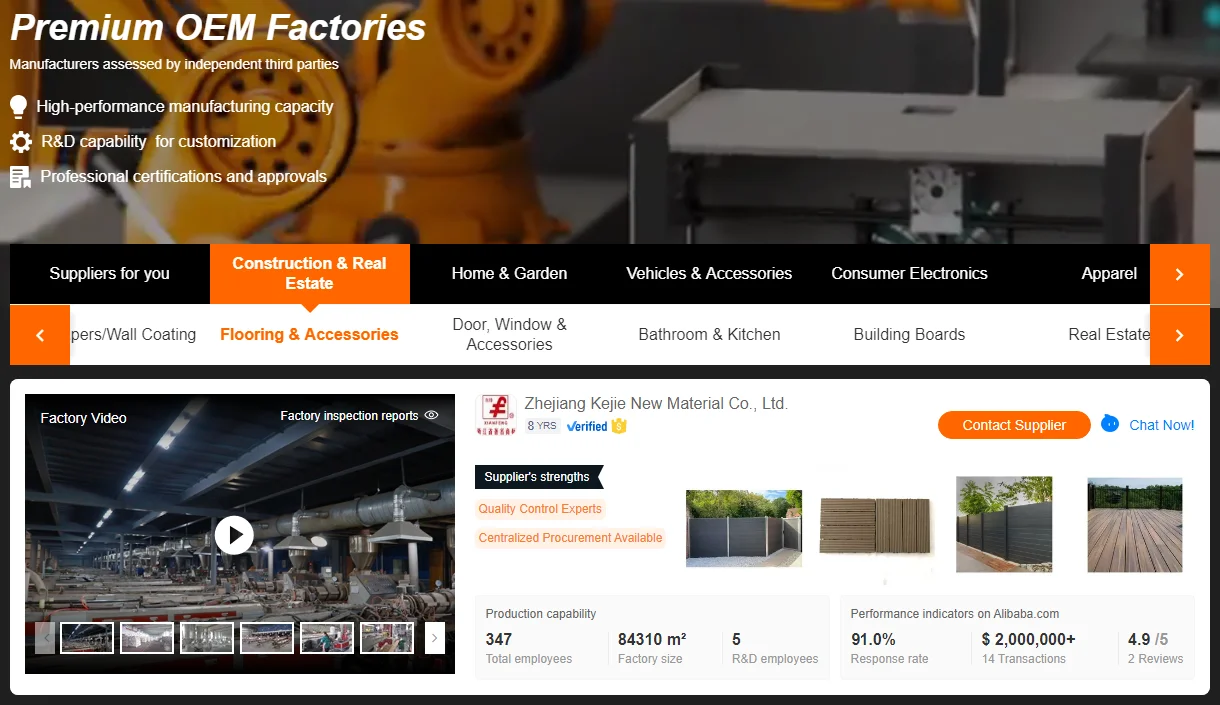Play the factory video
This screenshot has width=1220, height=705.
(x=234, y=535)
